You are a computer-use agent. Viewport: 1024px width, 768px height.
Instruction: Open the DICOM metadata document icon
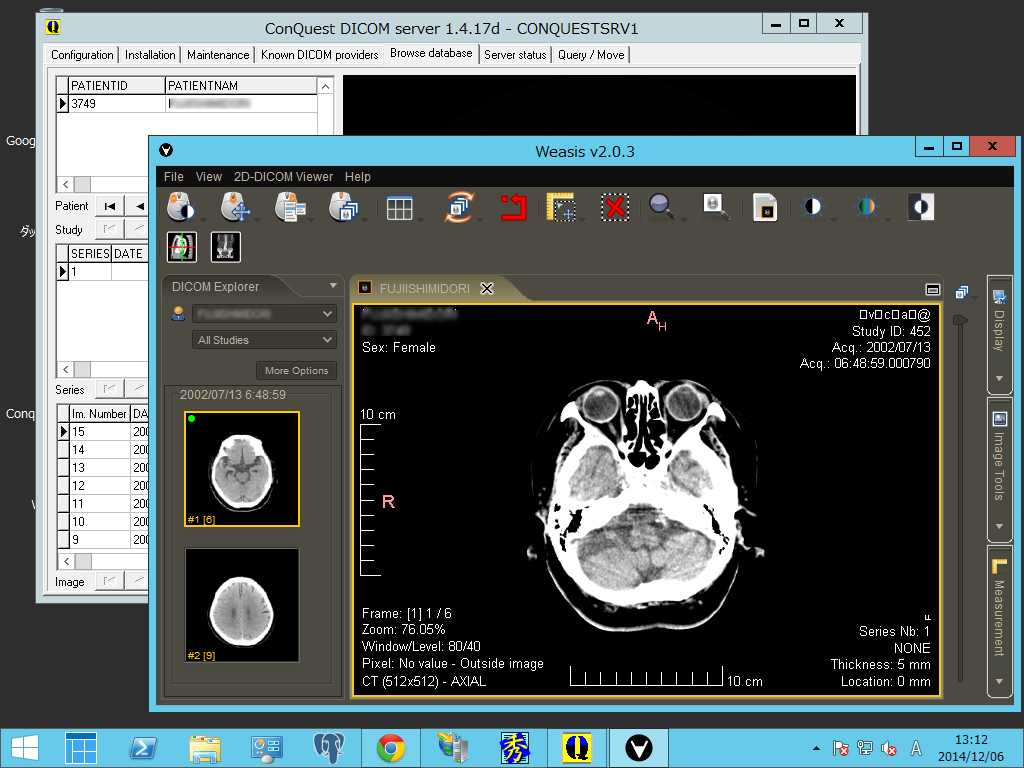pos(765,207)
